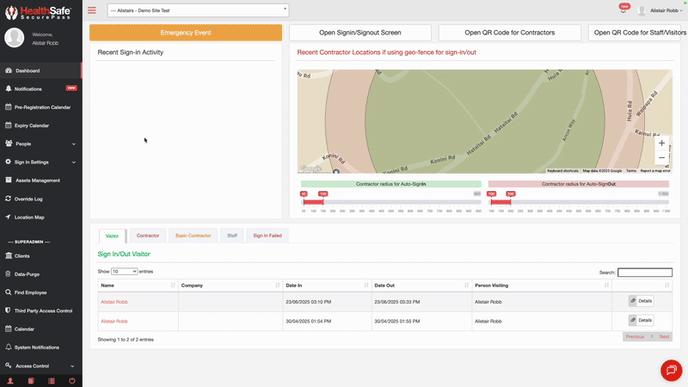The width and height of the screenshot is (688, 387).
Task: Click the Auto-SignIn radius slider handle
Action: 323,202
